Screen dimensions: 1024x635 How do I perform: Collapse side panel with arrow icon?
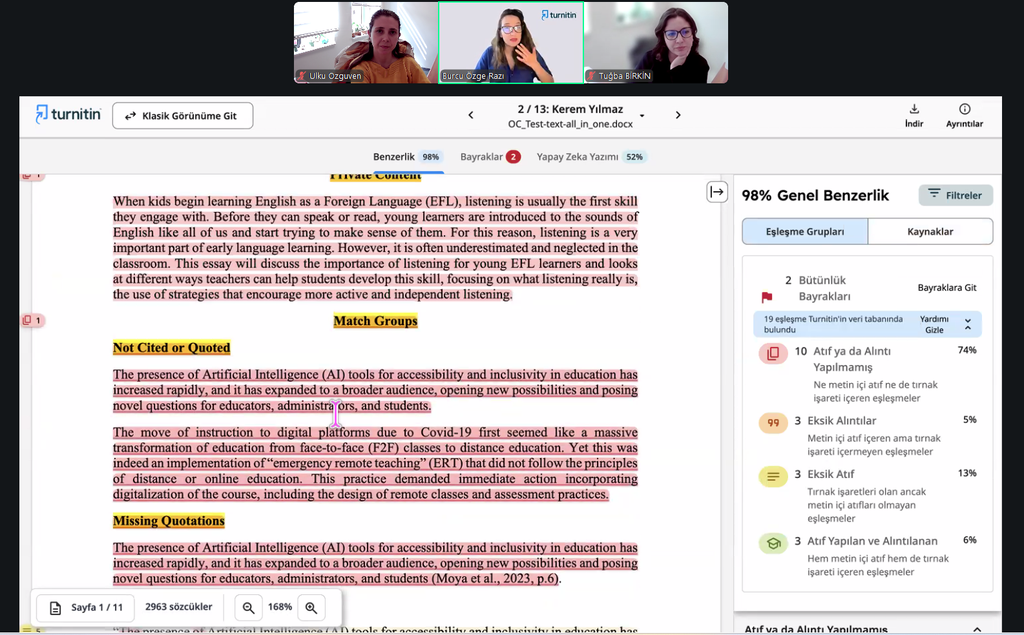tap(717, 192)
